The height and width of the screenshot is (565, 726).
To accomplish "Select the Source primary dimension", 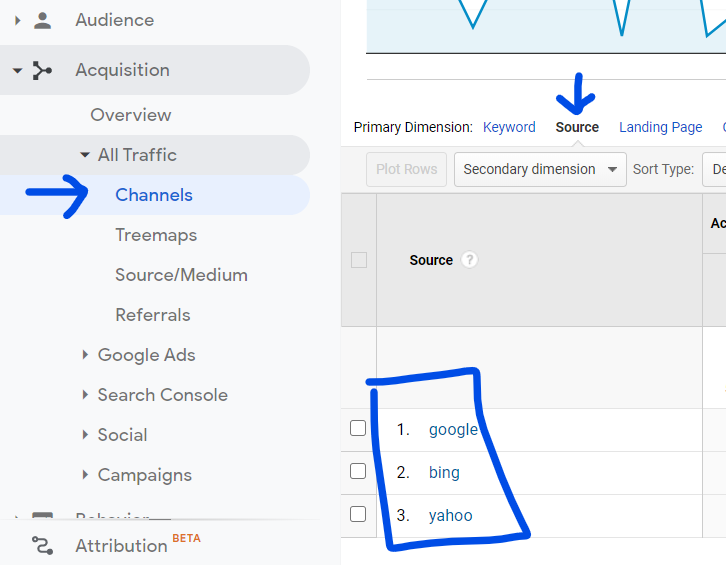I will point(577,127).
